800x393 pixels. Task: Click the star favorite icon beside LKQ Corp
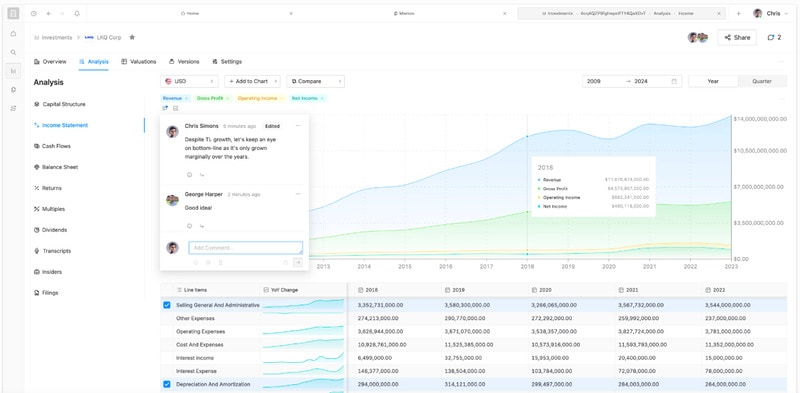pos(132,37)
